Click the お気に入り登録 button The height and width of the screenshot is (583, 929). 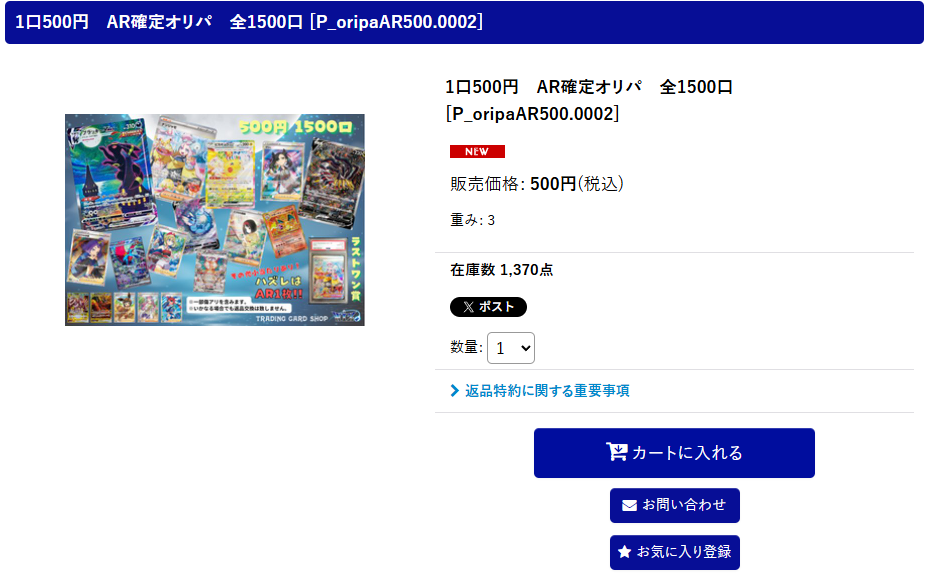[x=675, y=552]
